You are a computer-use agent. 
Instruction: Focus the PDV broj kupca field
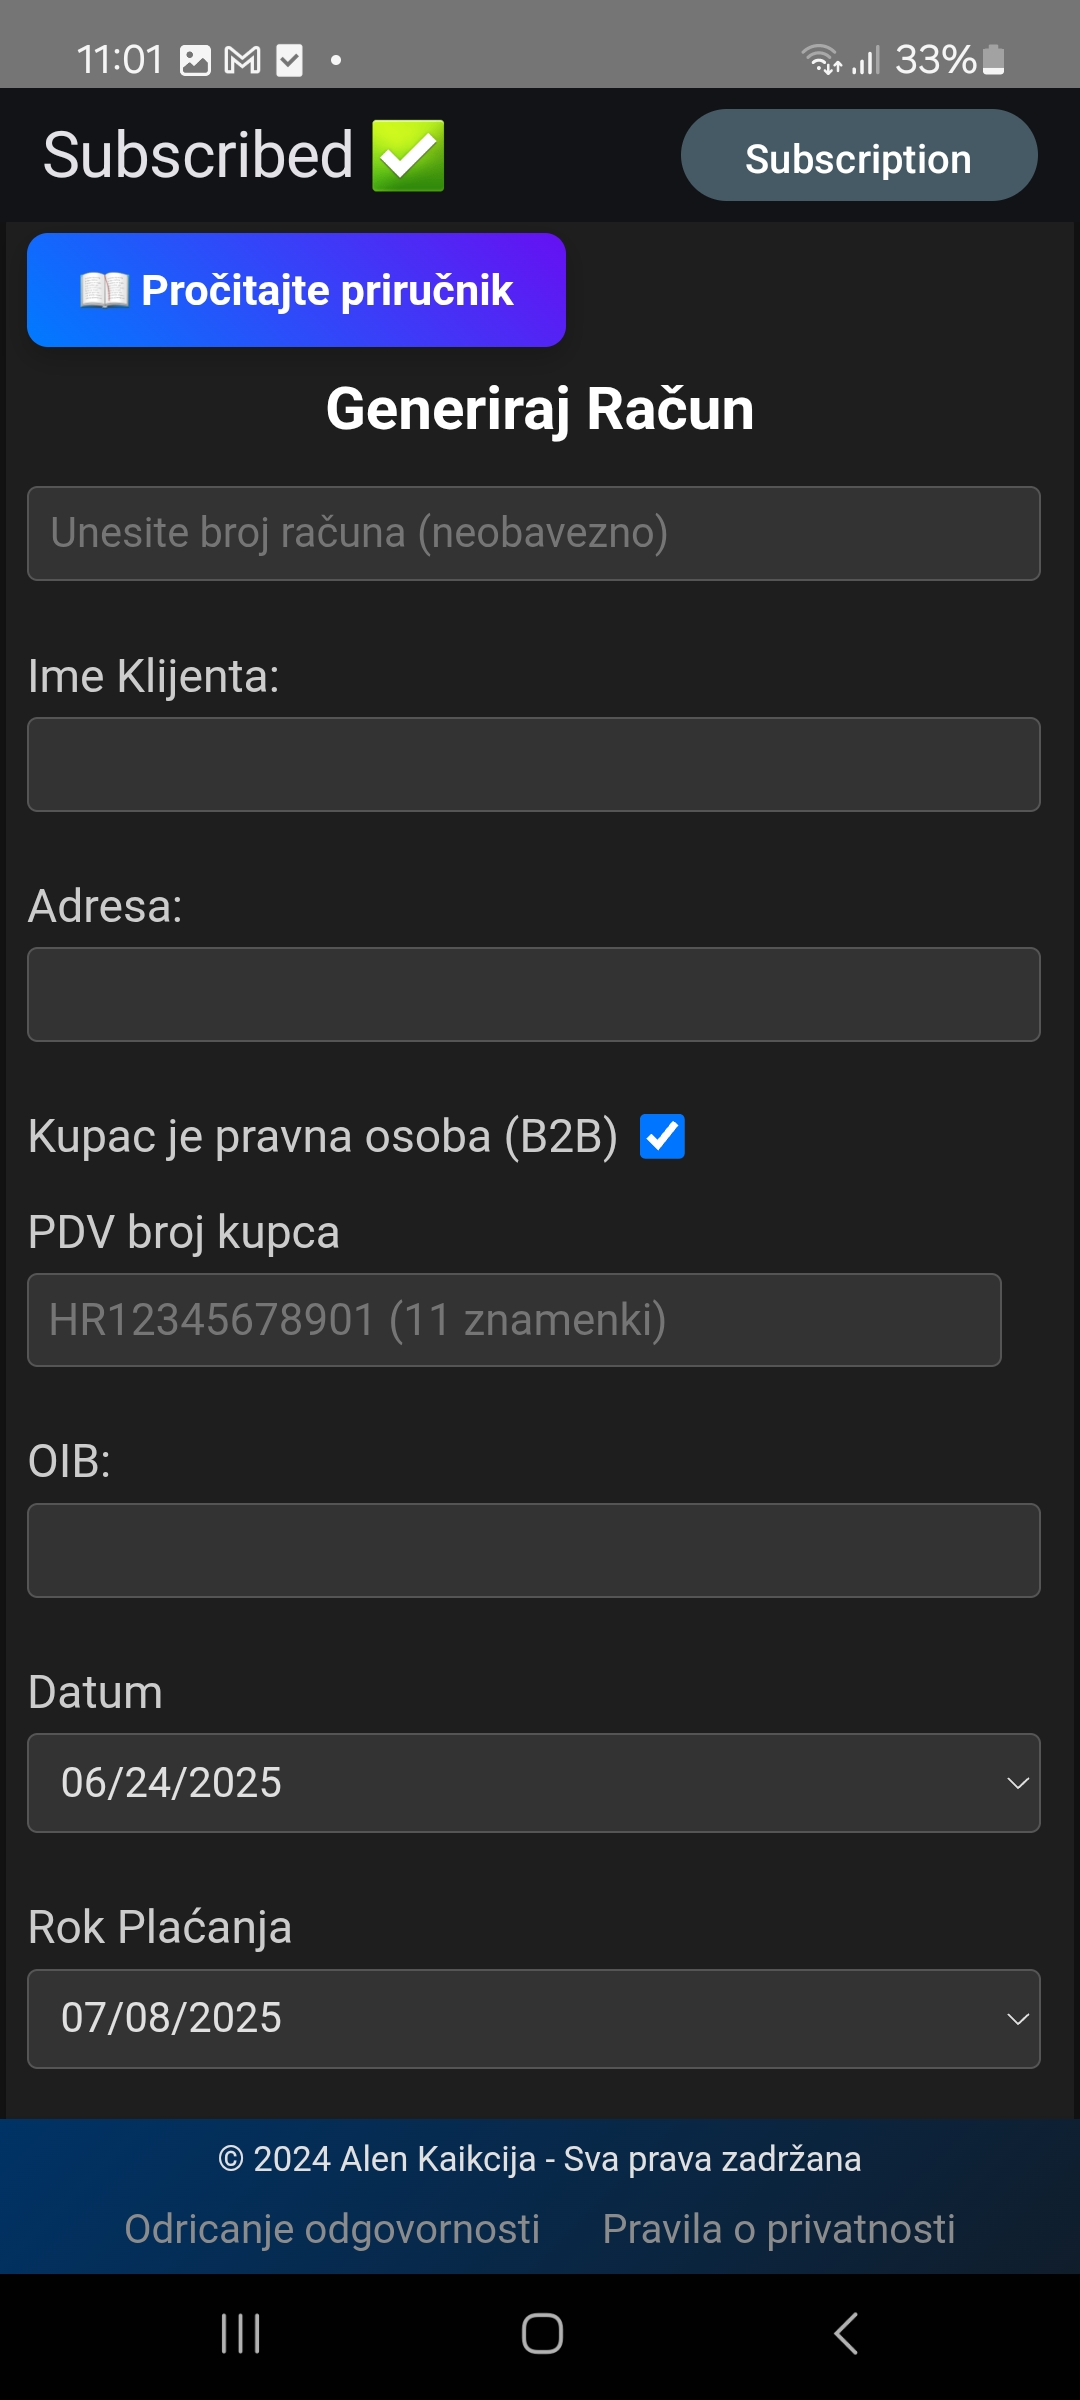point(514,1320)
